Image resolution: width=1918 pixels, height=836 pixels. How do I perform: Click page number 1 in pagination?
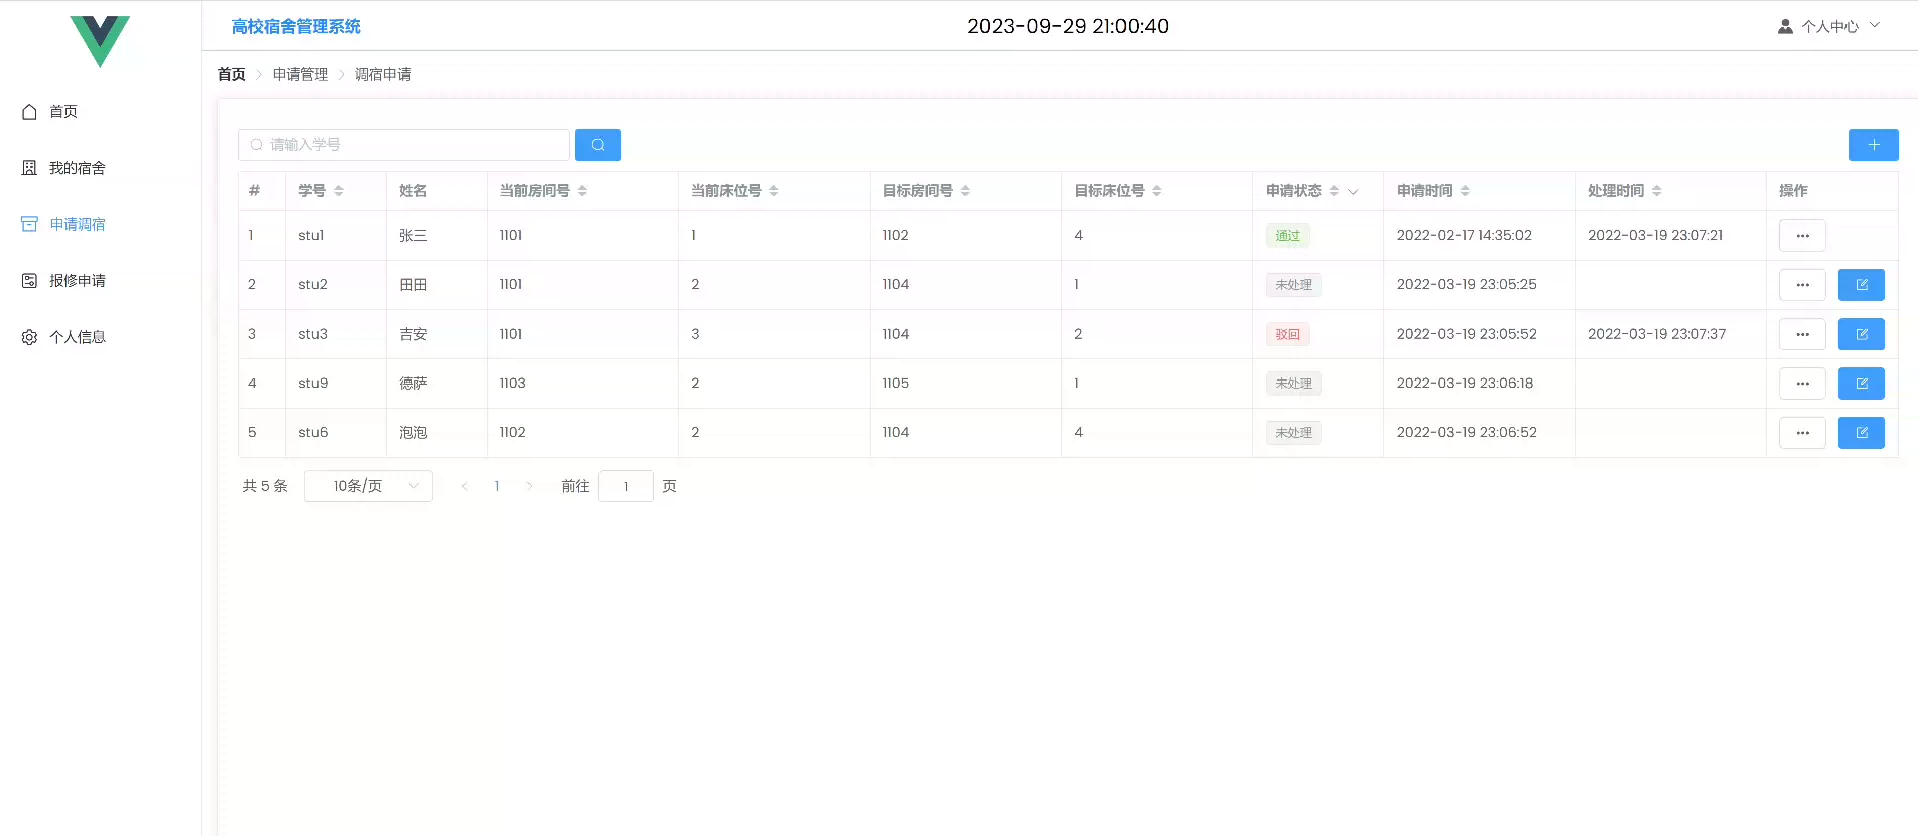point(497,486)
